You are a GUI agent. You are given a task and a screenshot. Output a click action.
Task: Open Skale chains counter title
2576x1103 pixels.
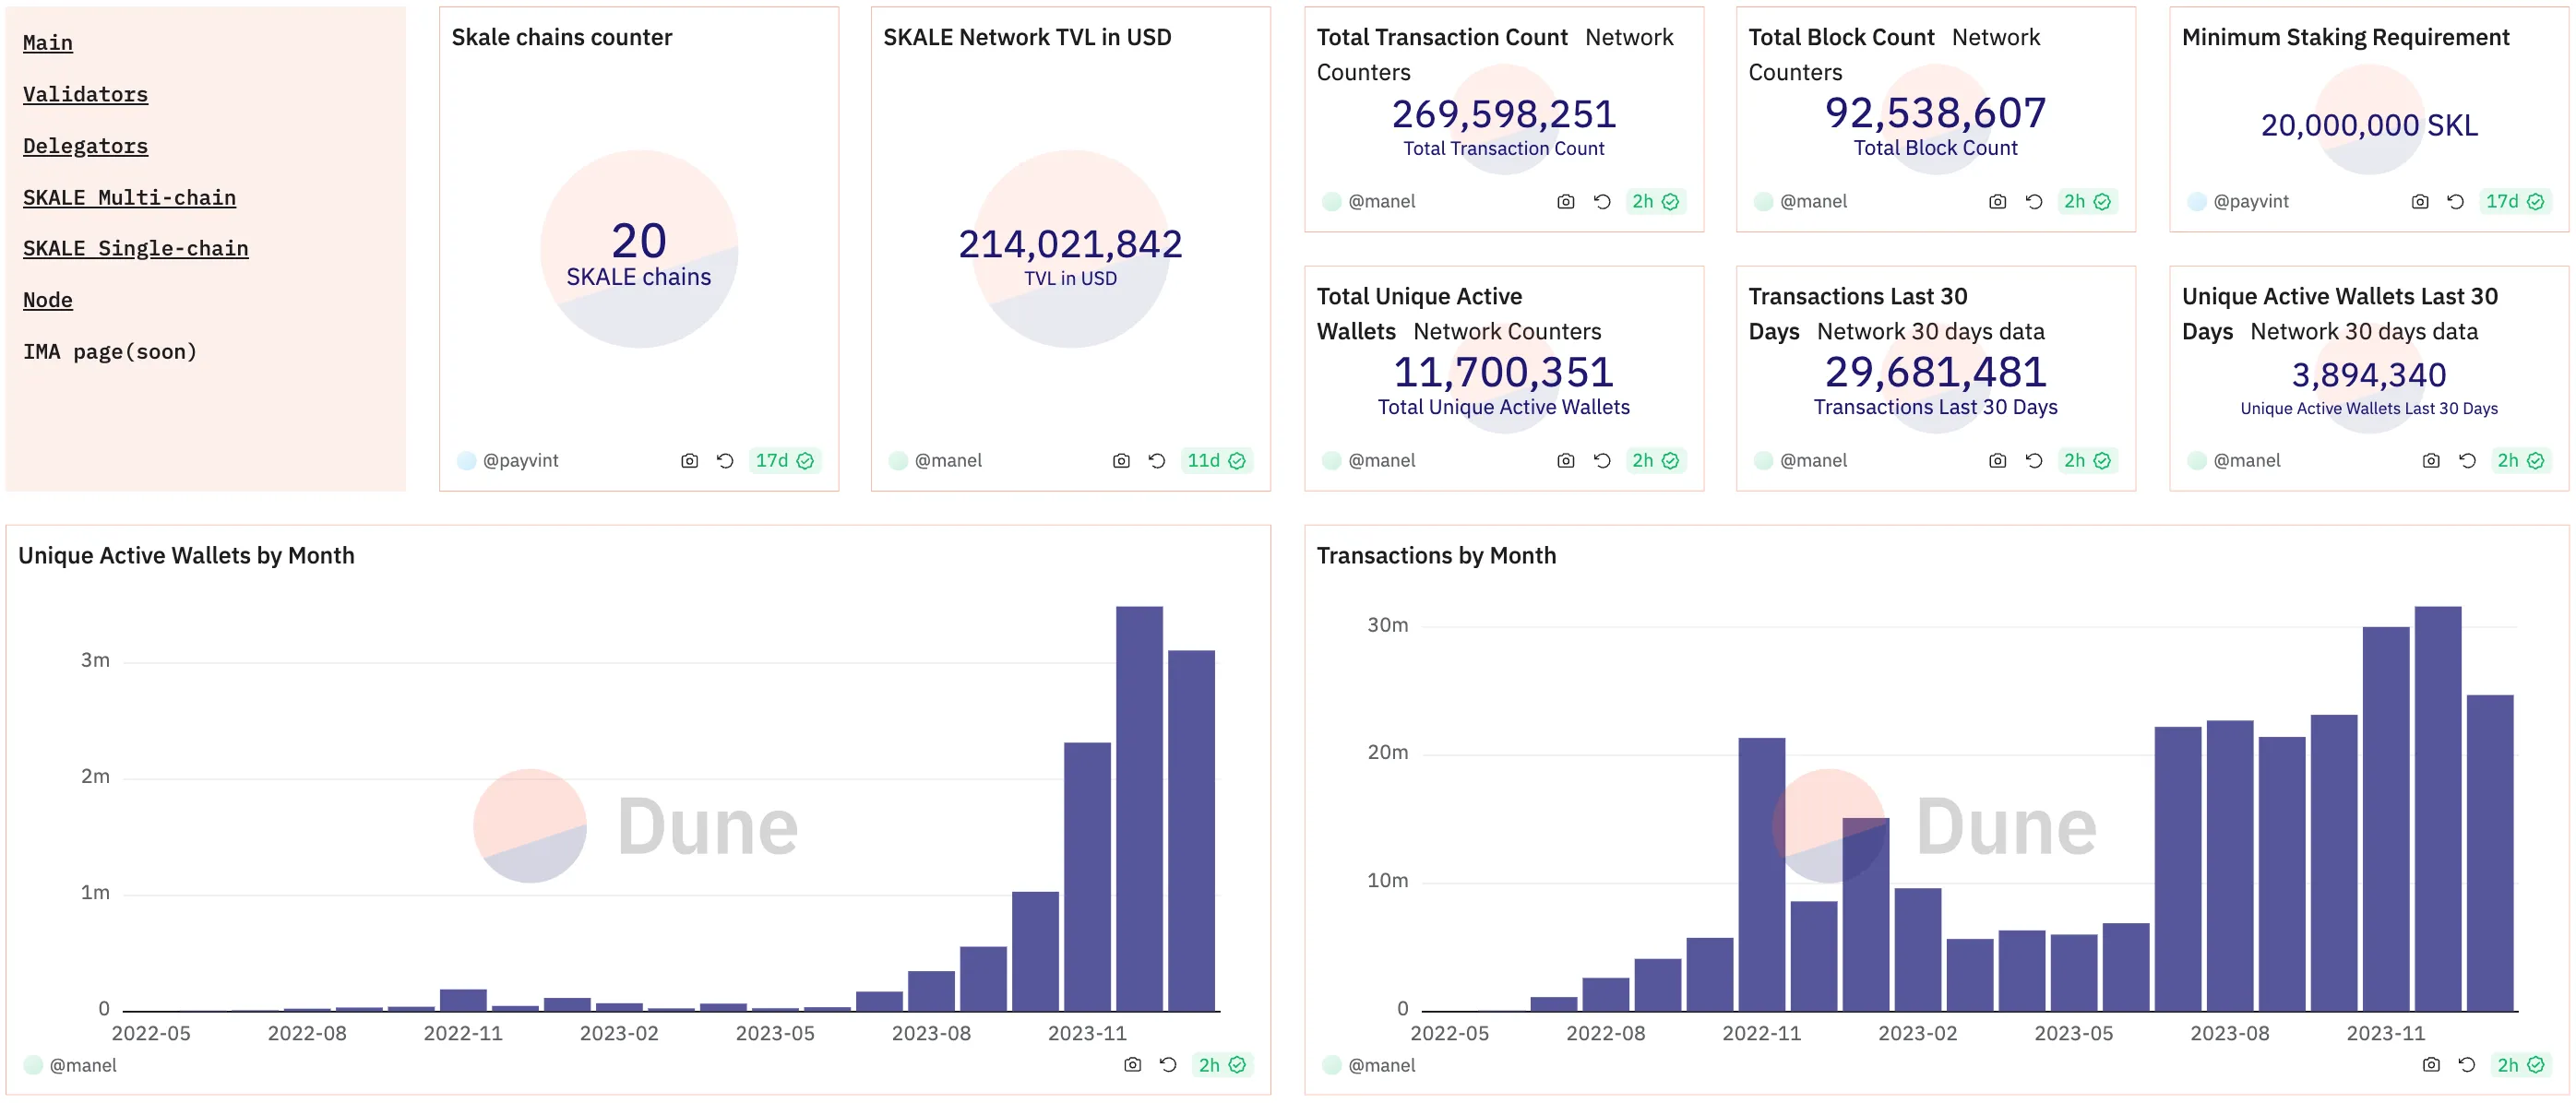click(x=562, y=38)
